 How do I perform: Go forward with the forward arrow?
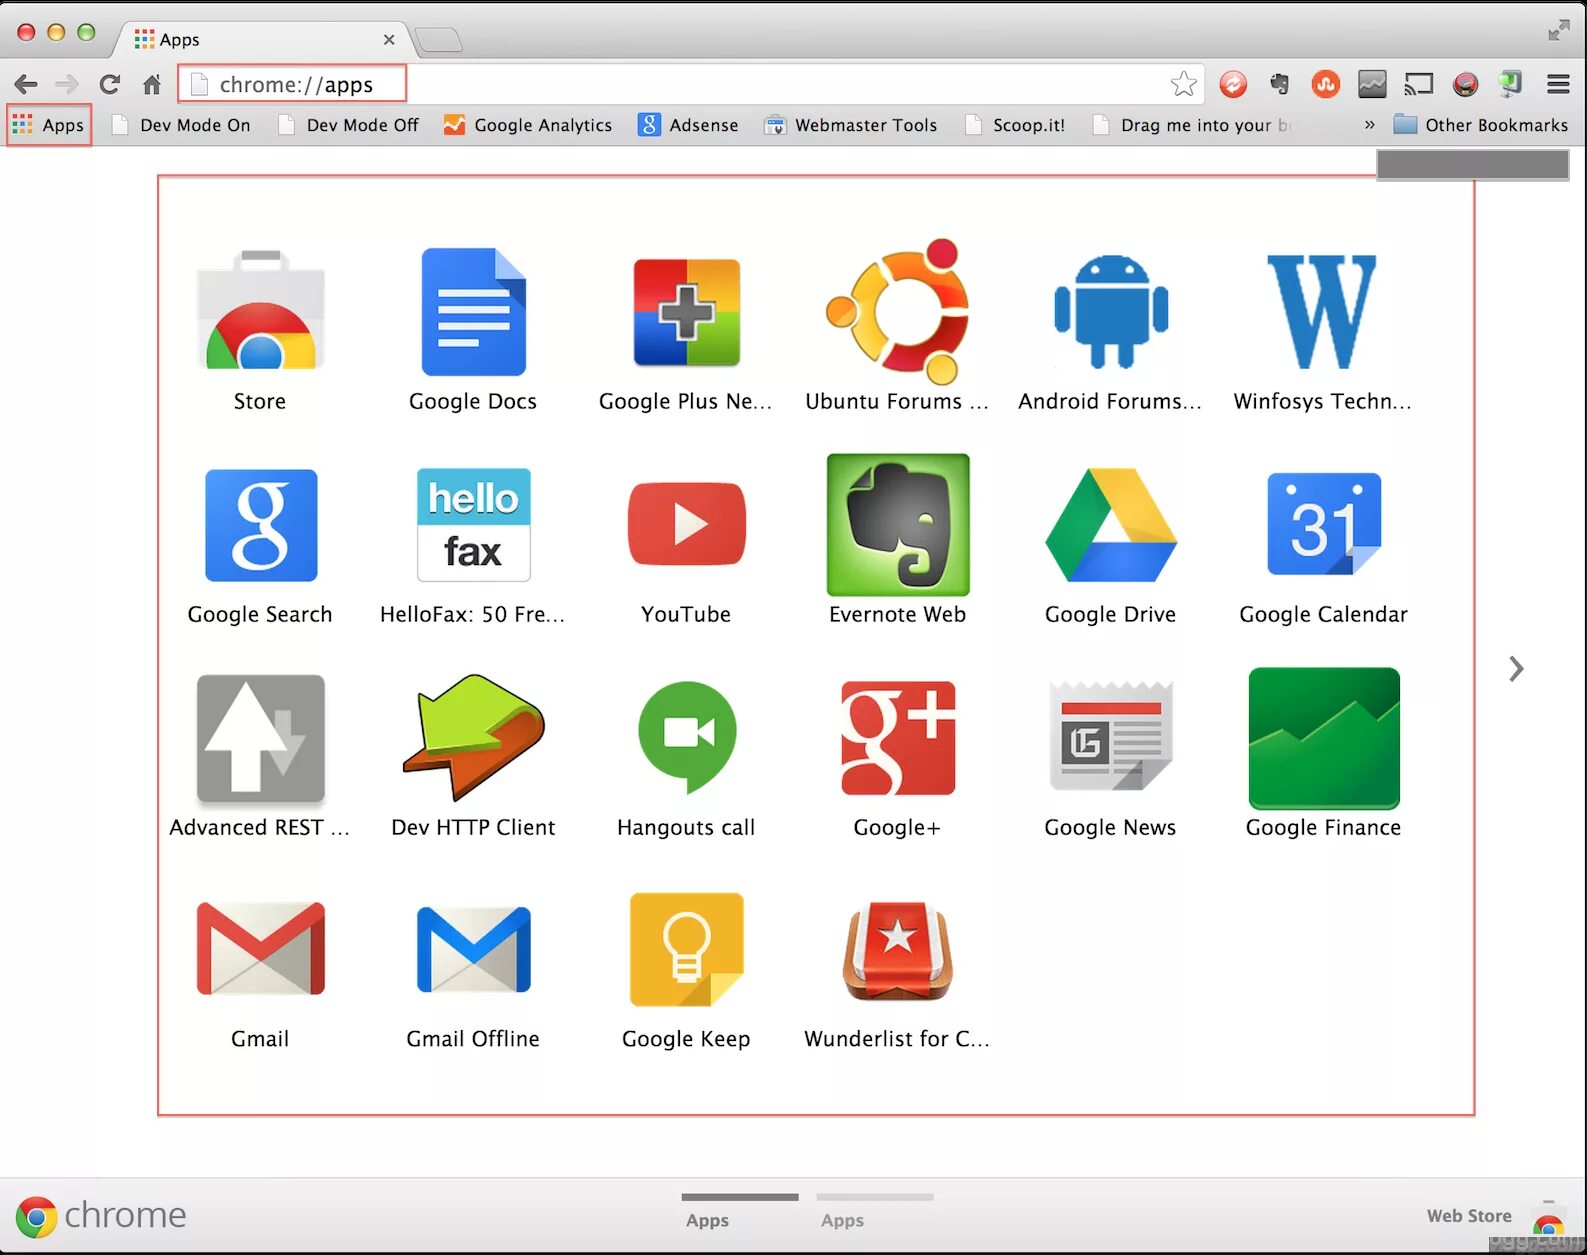tap(67, 85)
